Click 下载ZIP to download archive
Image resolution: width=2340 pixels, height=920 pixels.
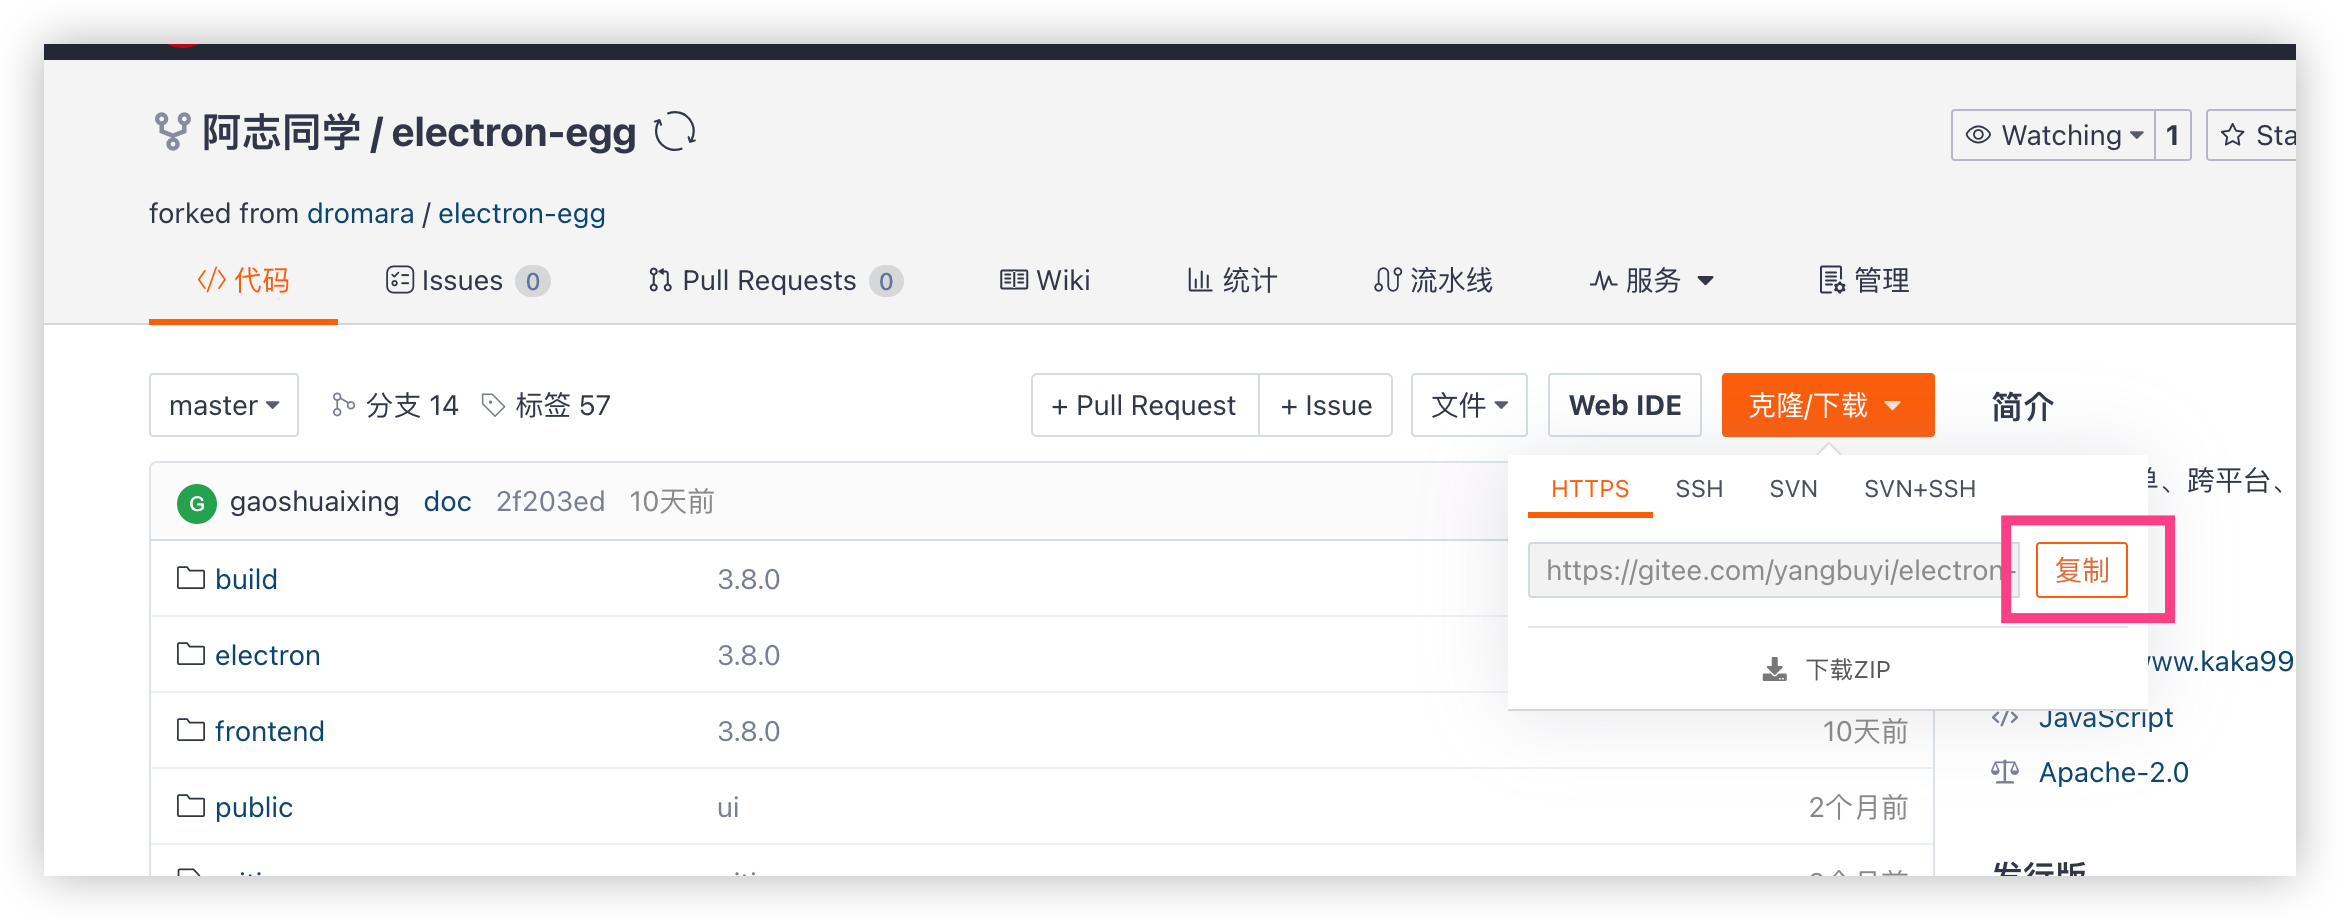pyautogui.click(x=1827, y=669)
